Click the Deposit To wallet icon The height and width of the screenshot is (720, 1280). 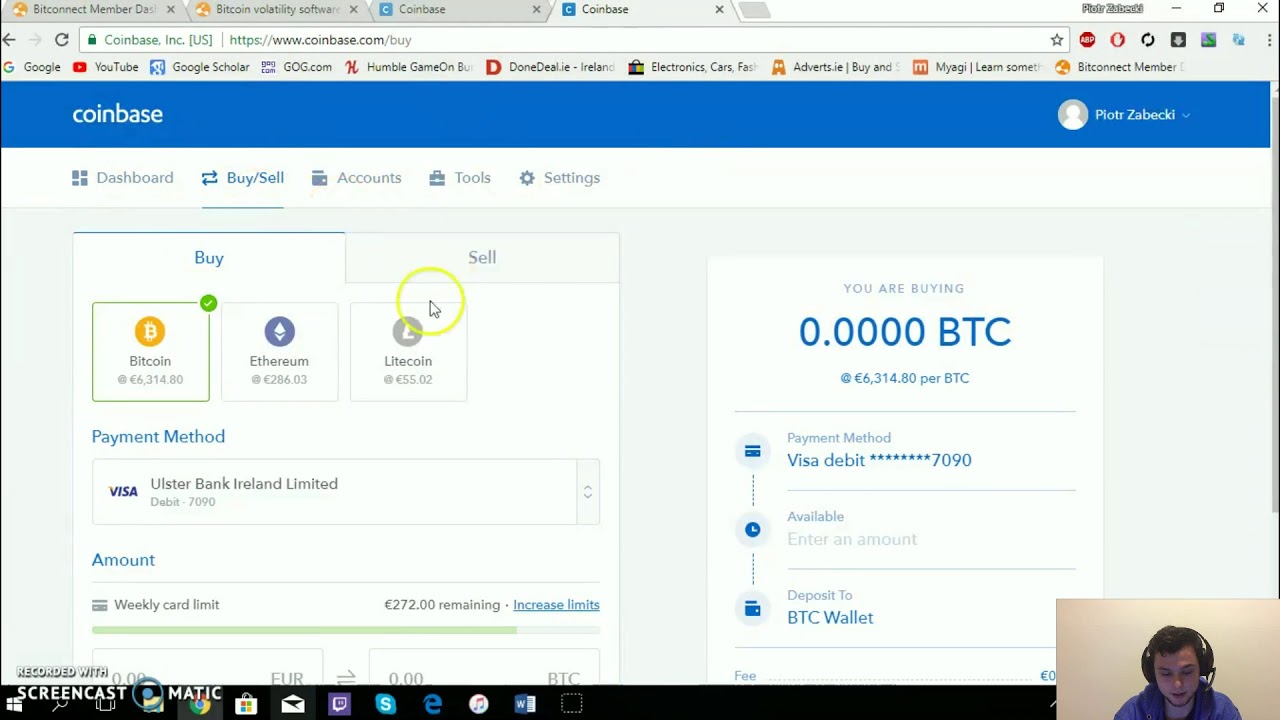tap(753, 607)
